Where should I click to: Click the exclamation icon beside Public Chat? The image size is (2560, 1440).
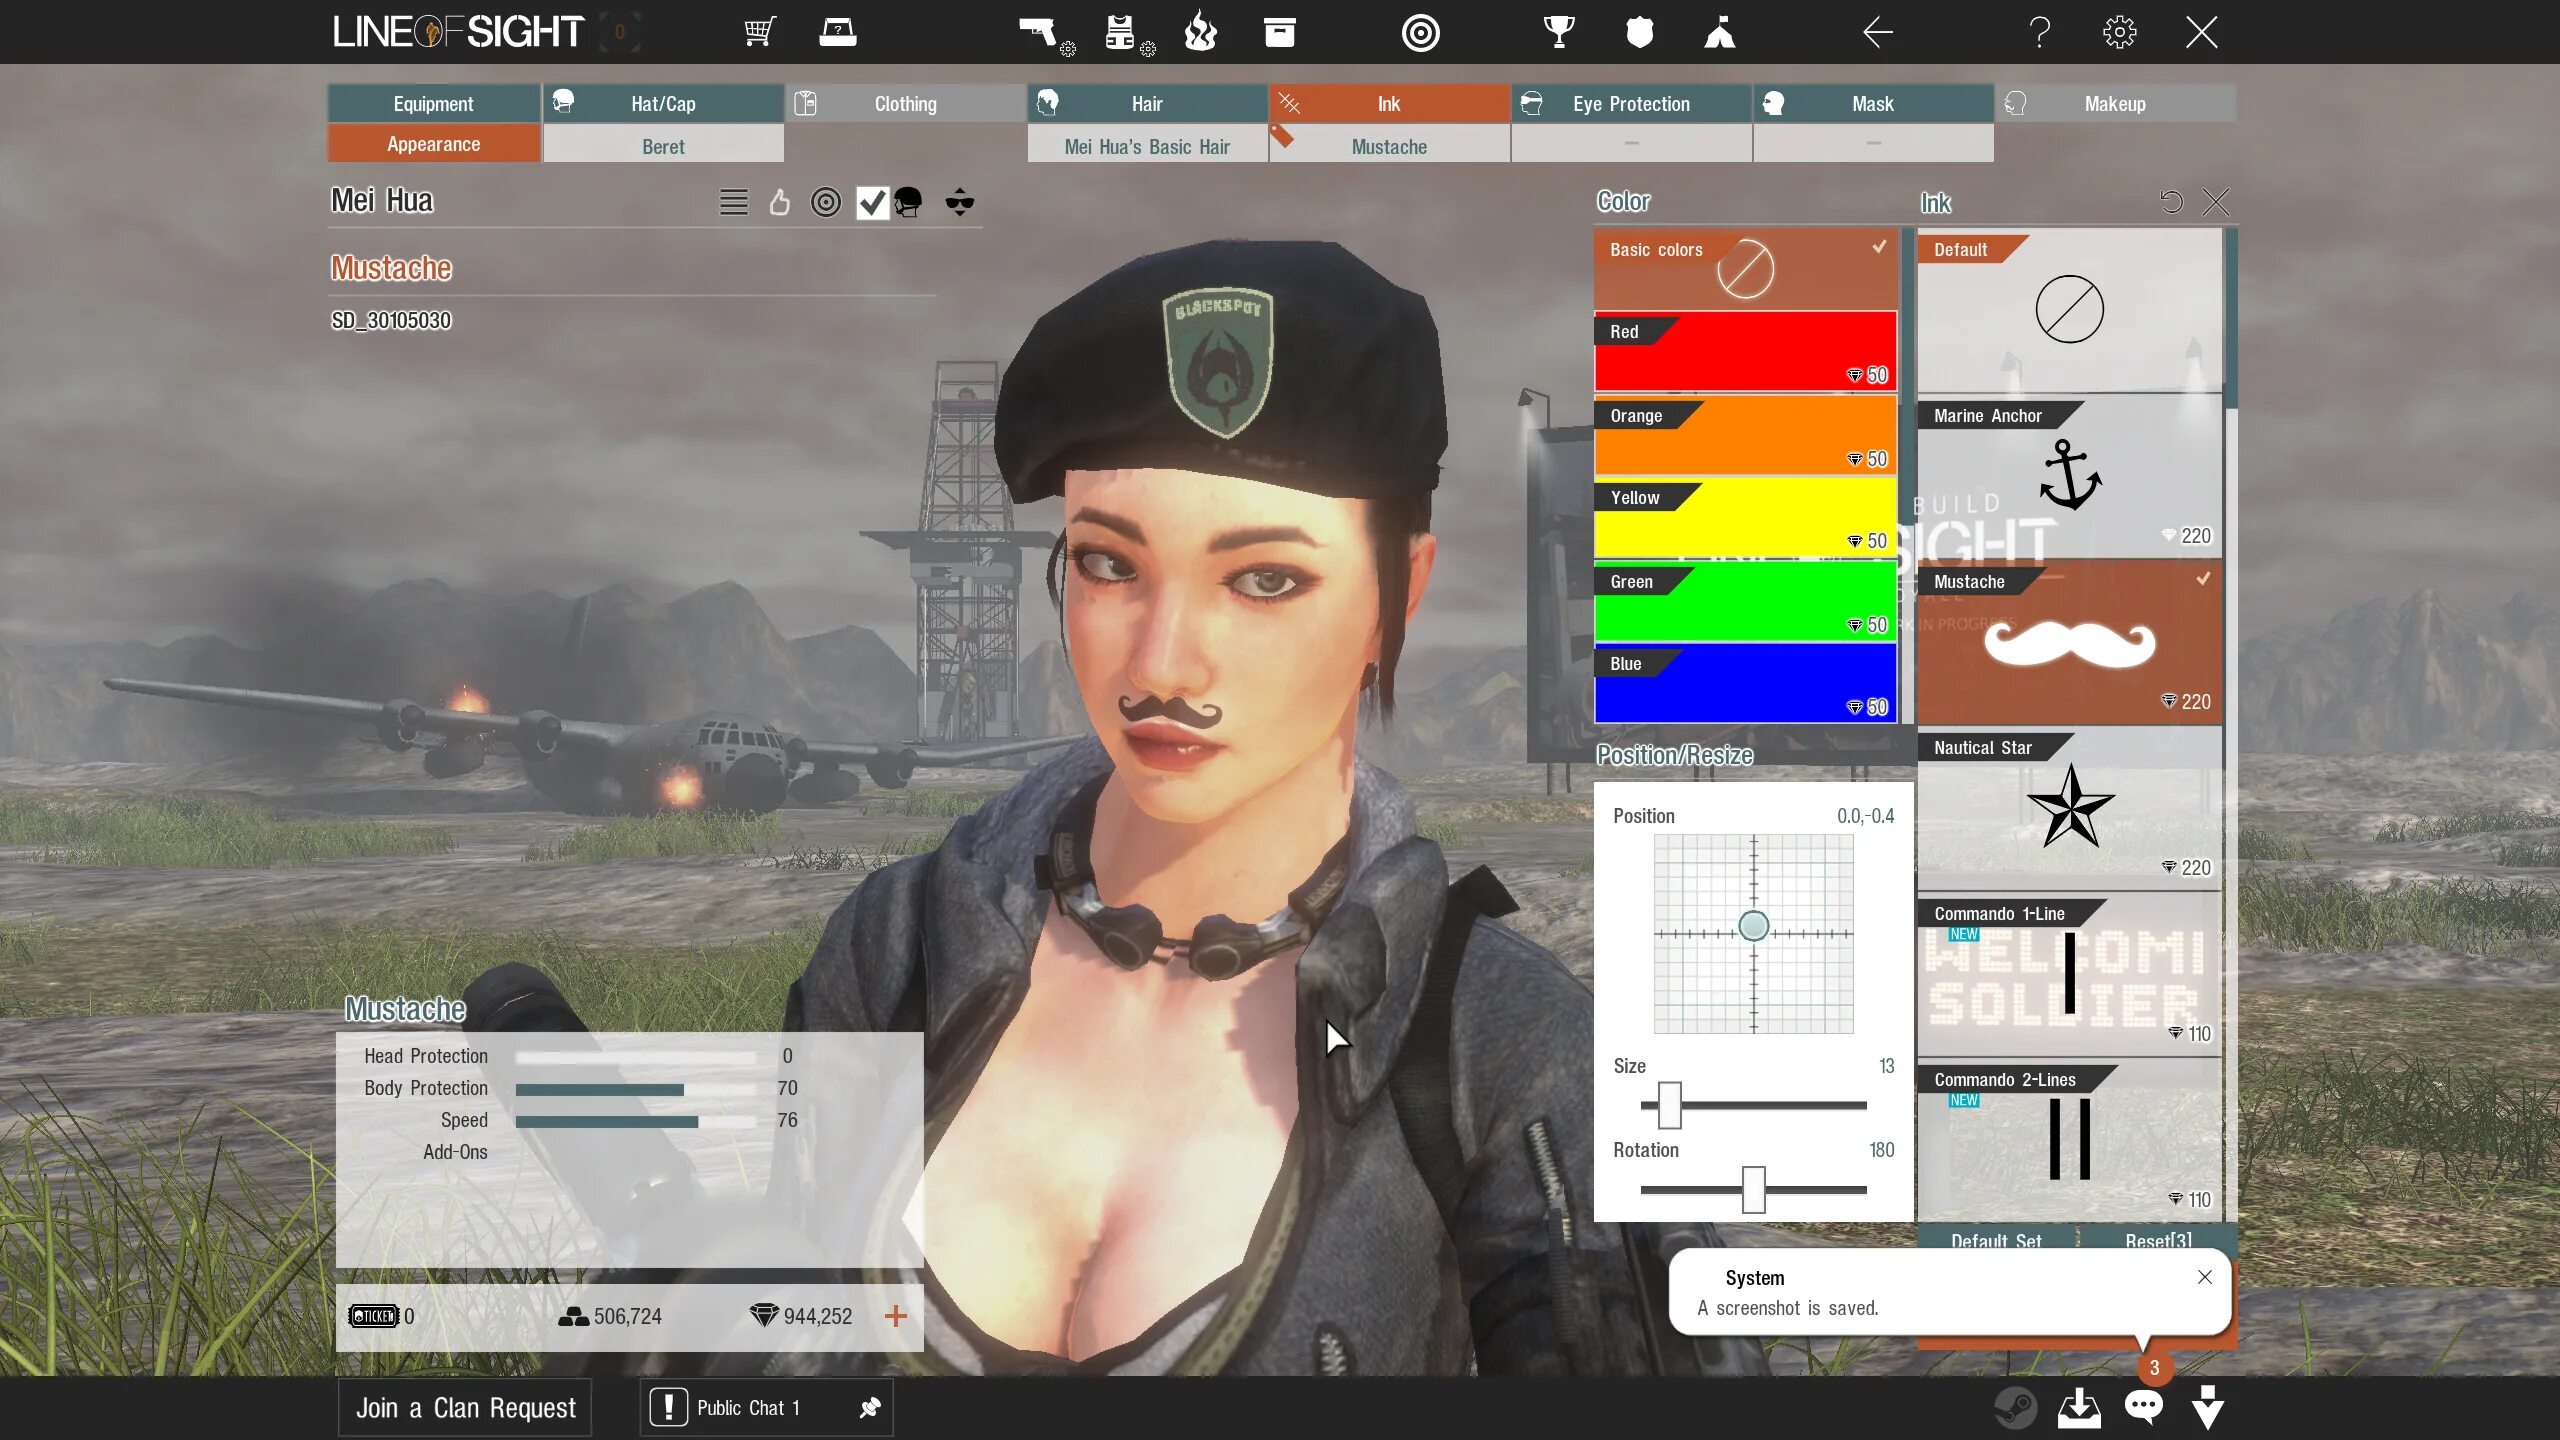coord(669,1407)
